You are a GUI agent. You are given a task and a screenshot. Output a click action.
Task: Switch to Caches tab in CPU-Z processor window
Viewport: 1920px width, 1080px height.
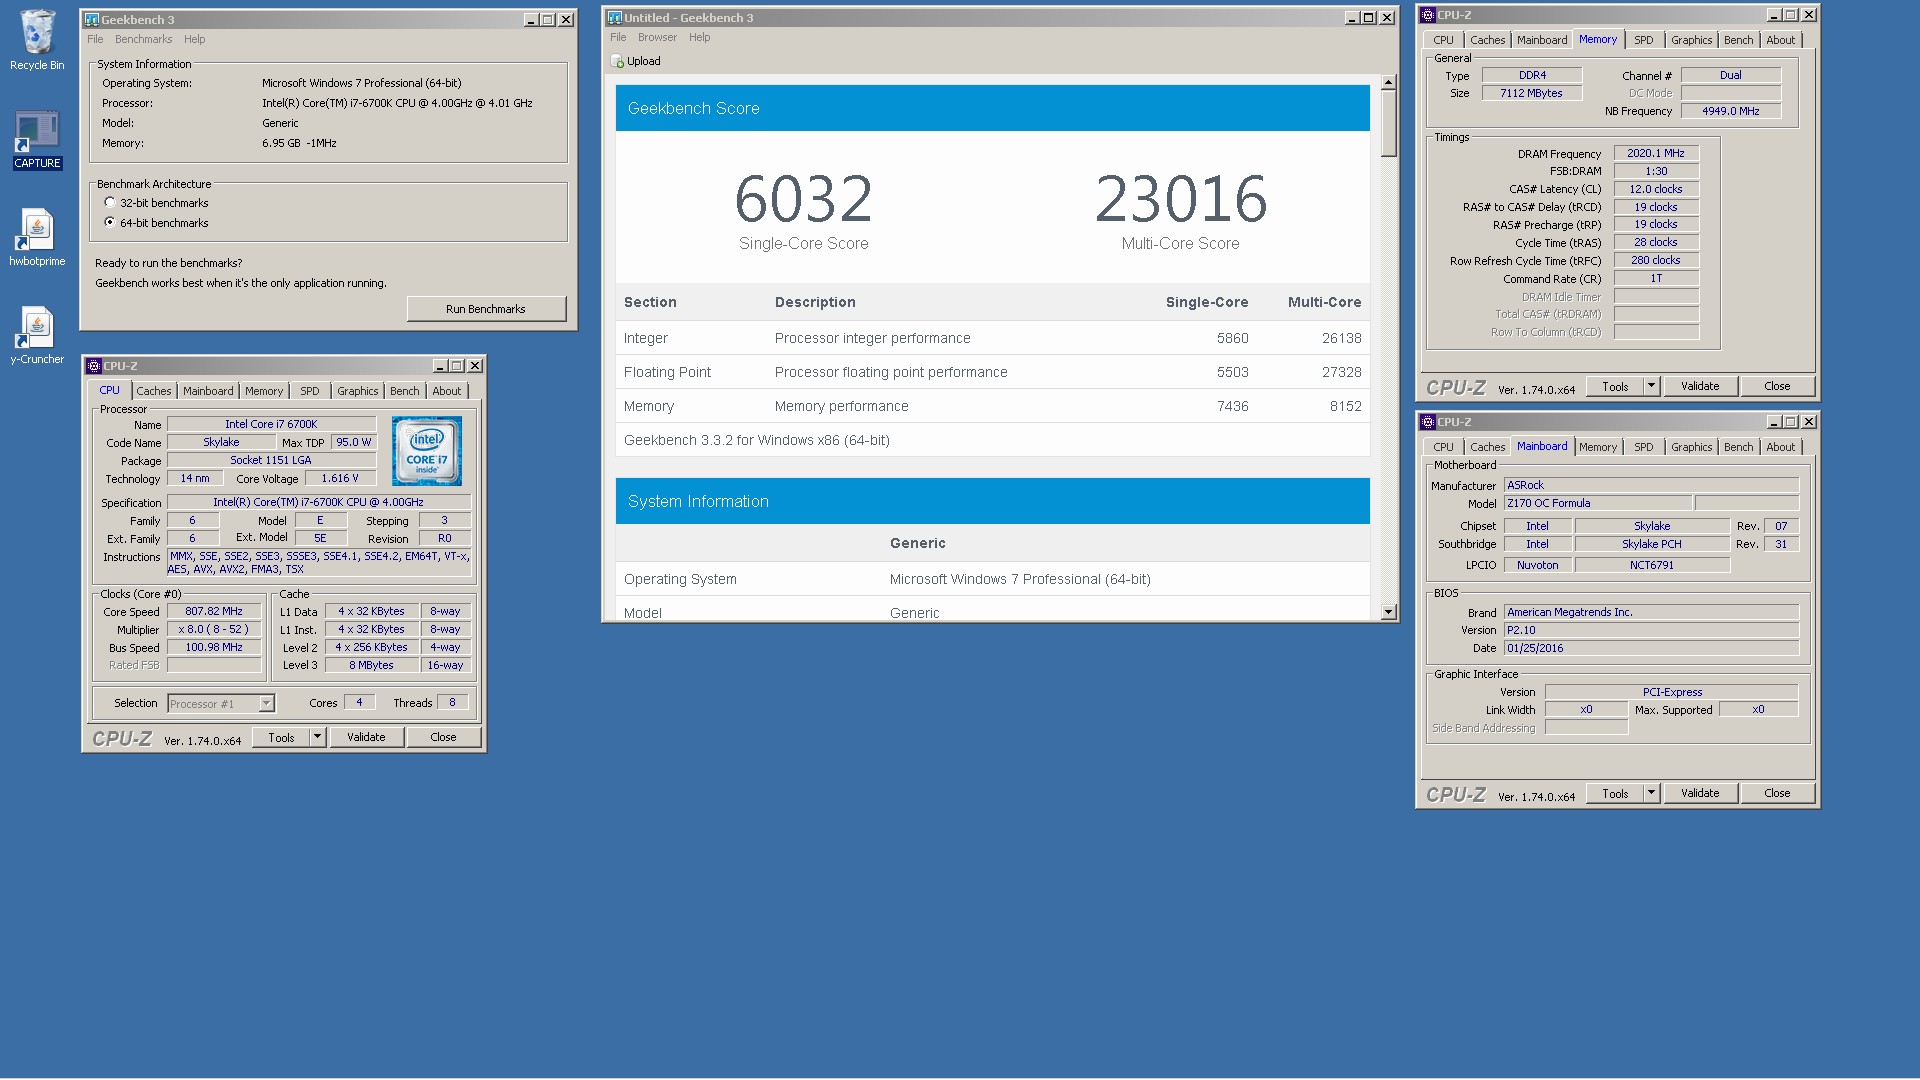[154, 391]
